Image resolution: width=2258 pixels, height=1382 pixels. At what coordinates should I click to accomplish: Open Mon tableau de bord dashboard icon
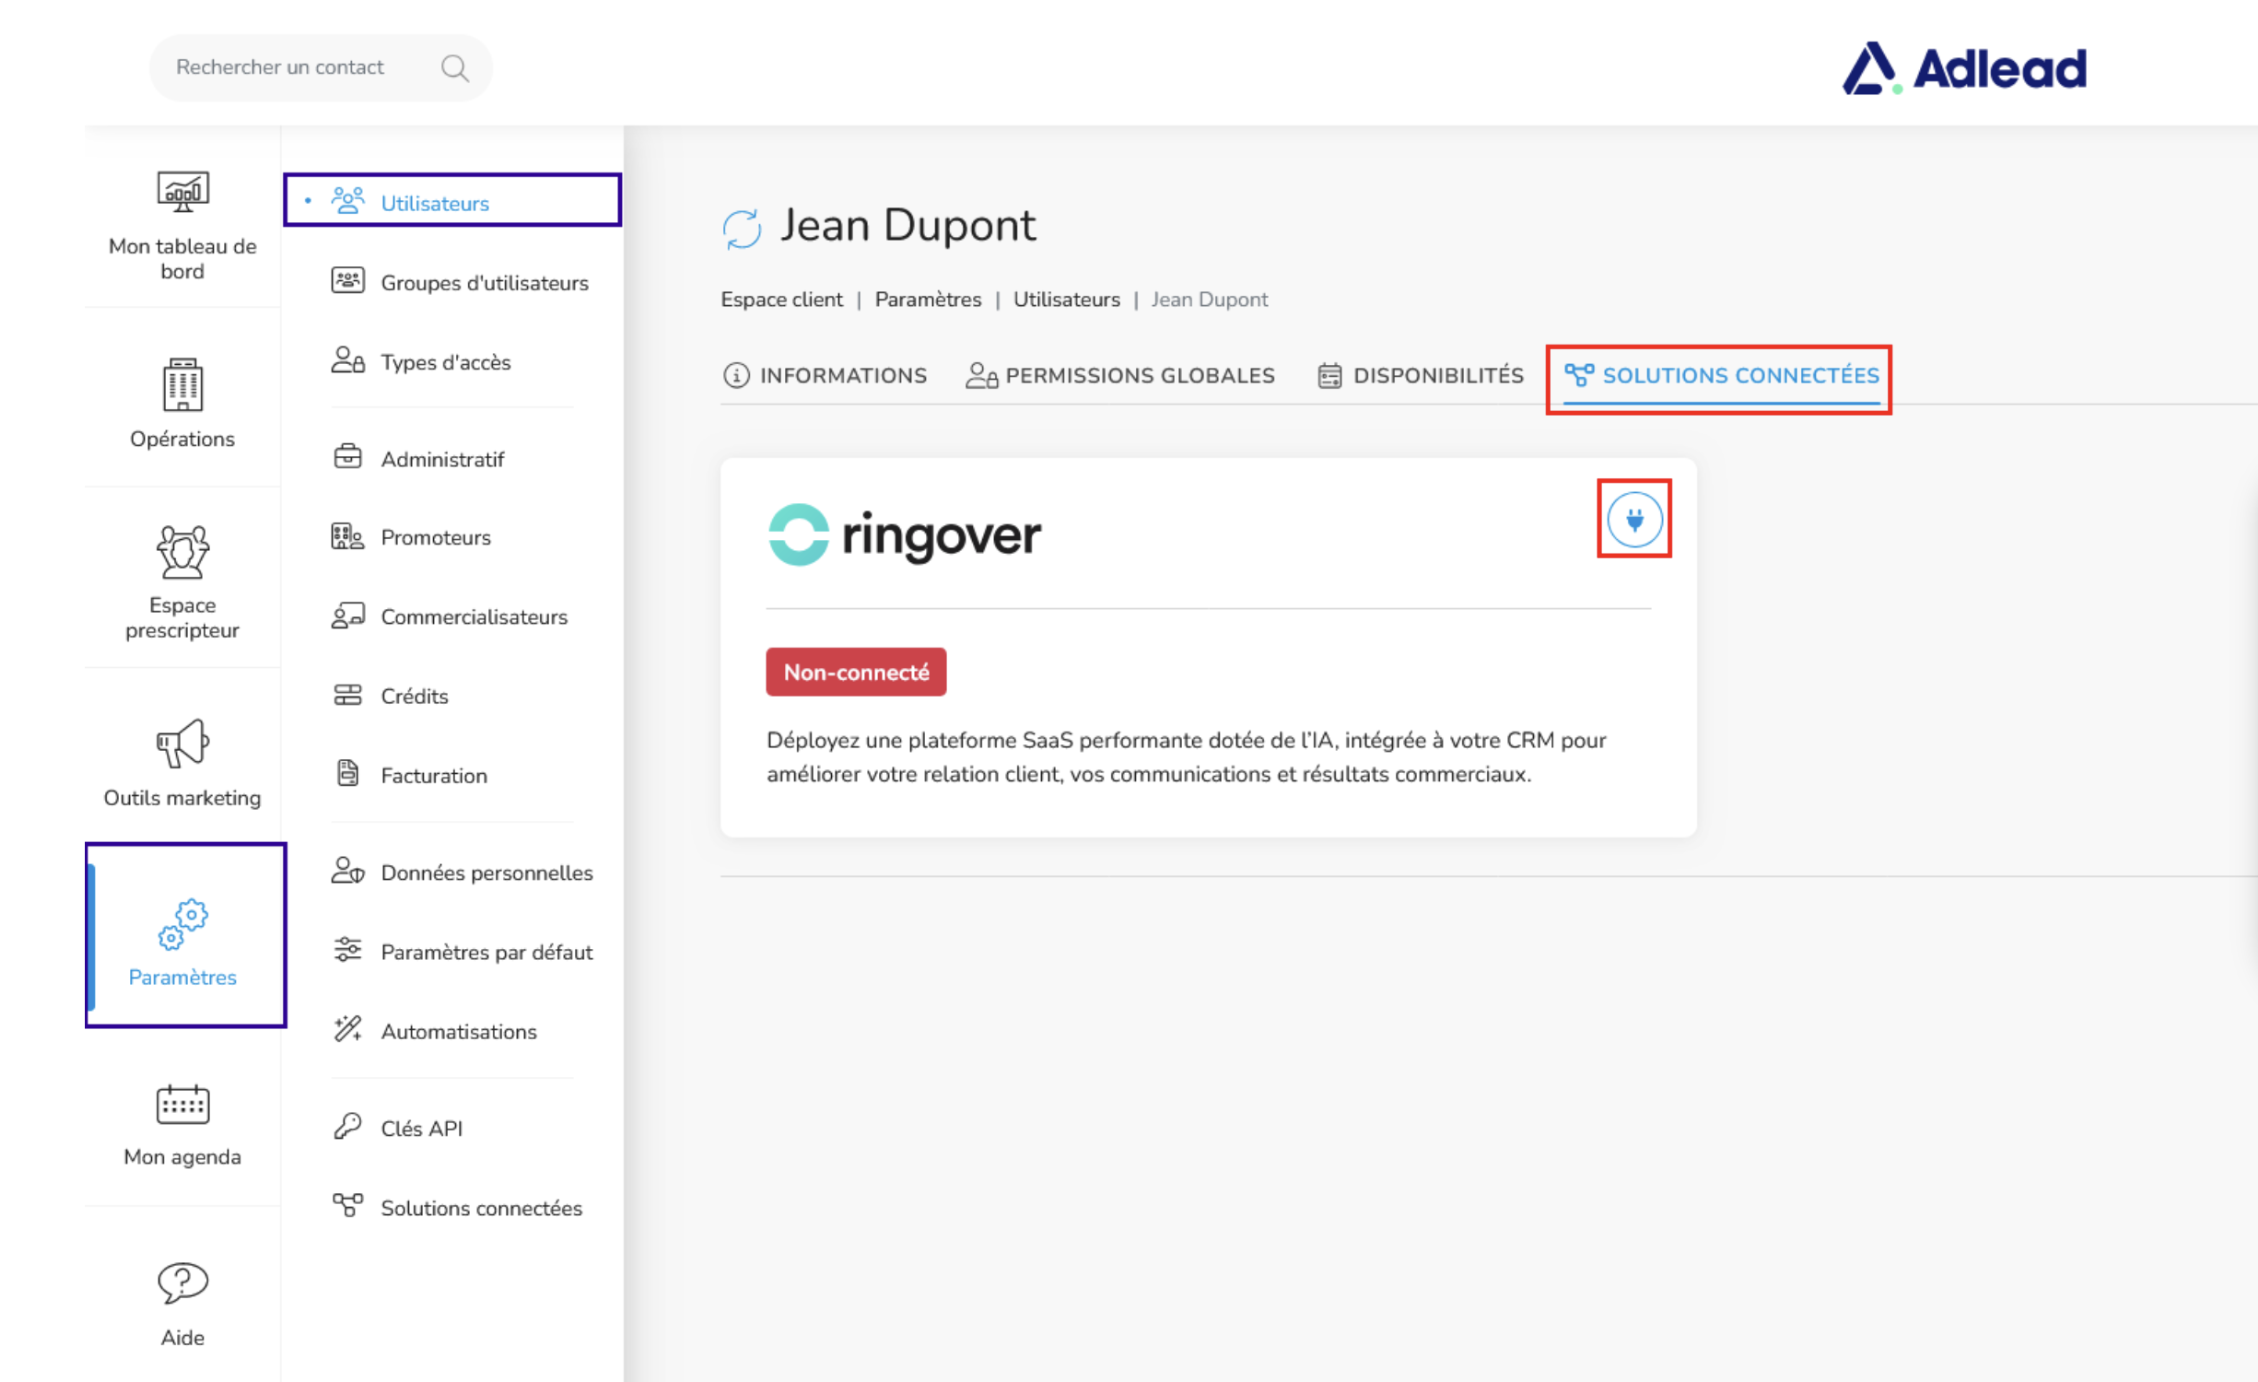182,191
